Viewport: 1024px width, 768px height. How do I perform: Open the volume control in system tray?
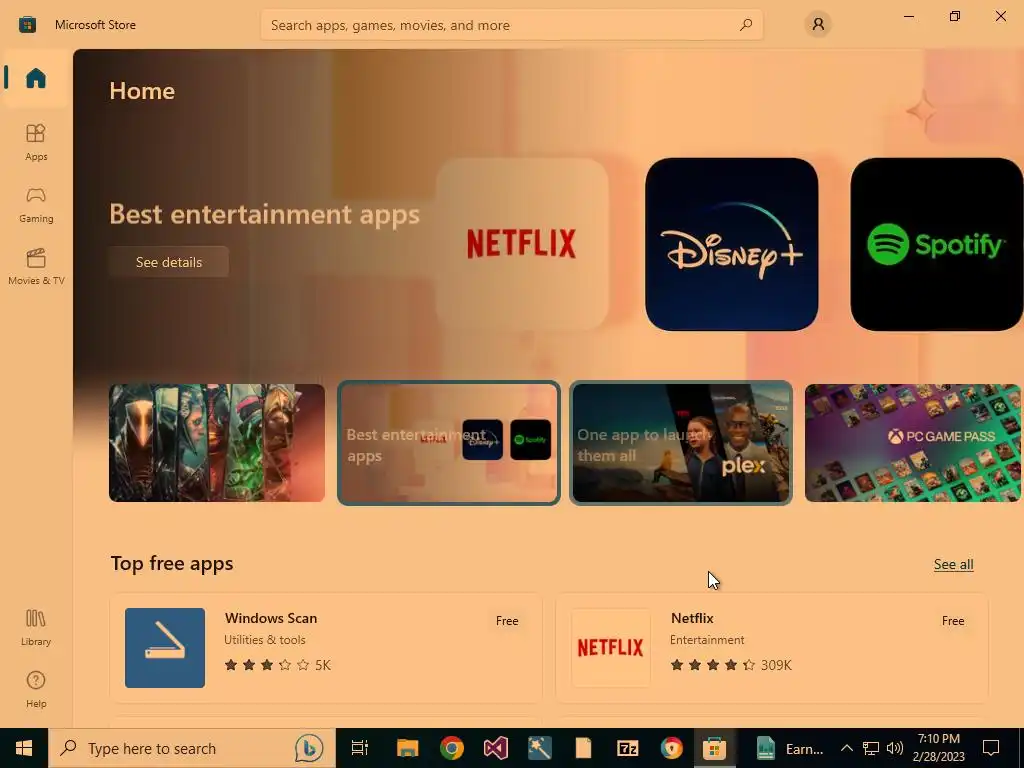[x=895, y=748]
